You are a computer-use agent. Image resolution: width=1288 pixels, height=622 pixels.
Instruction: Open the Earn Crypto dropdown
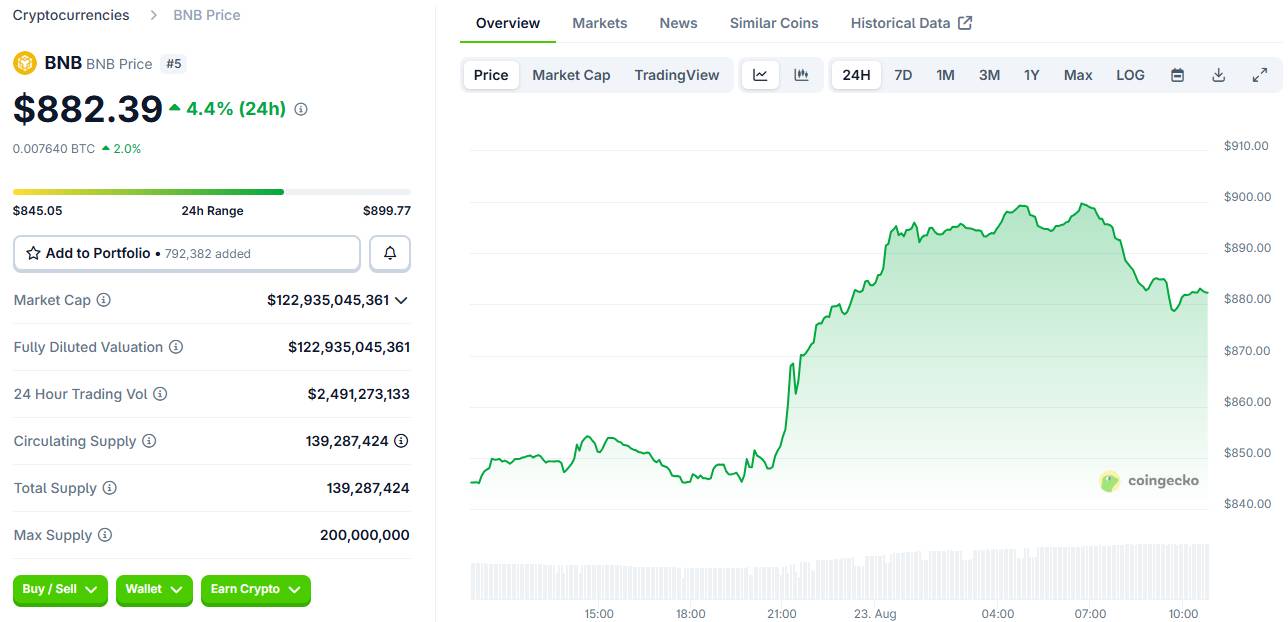click(x=256, y=590)
